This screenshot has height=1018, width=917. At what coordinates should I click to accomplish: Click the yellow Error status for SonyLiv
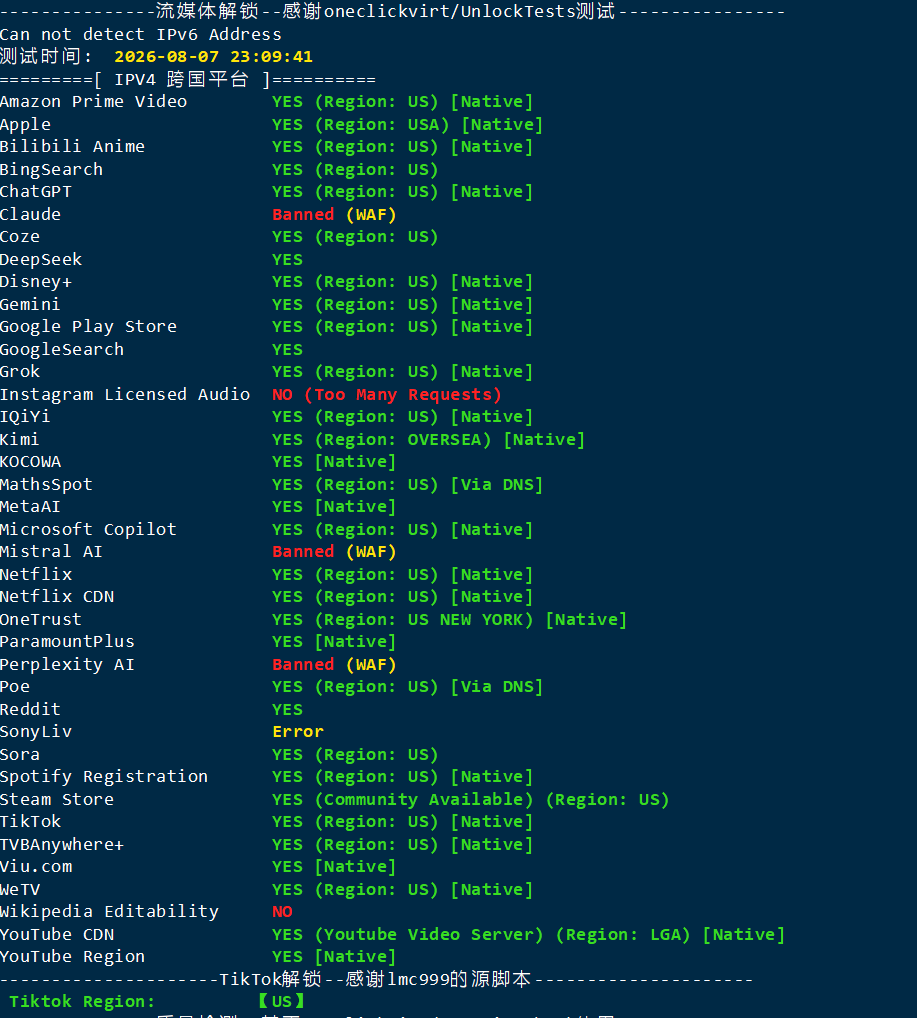[298, 732]
